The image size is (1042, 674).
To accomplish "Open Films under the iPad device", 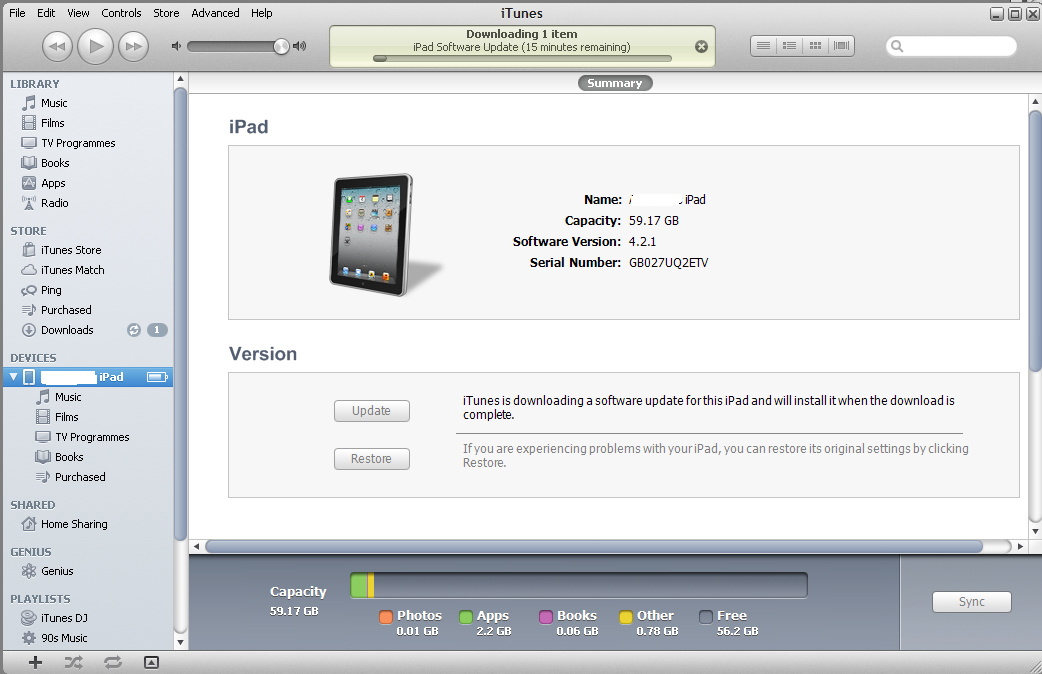I will 66,417.
